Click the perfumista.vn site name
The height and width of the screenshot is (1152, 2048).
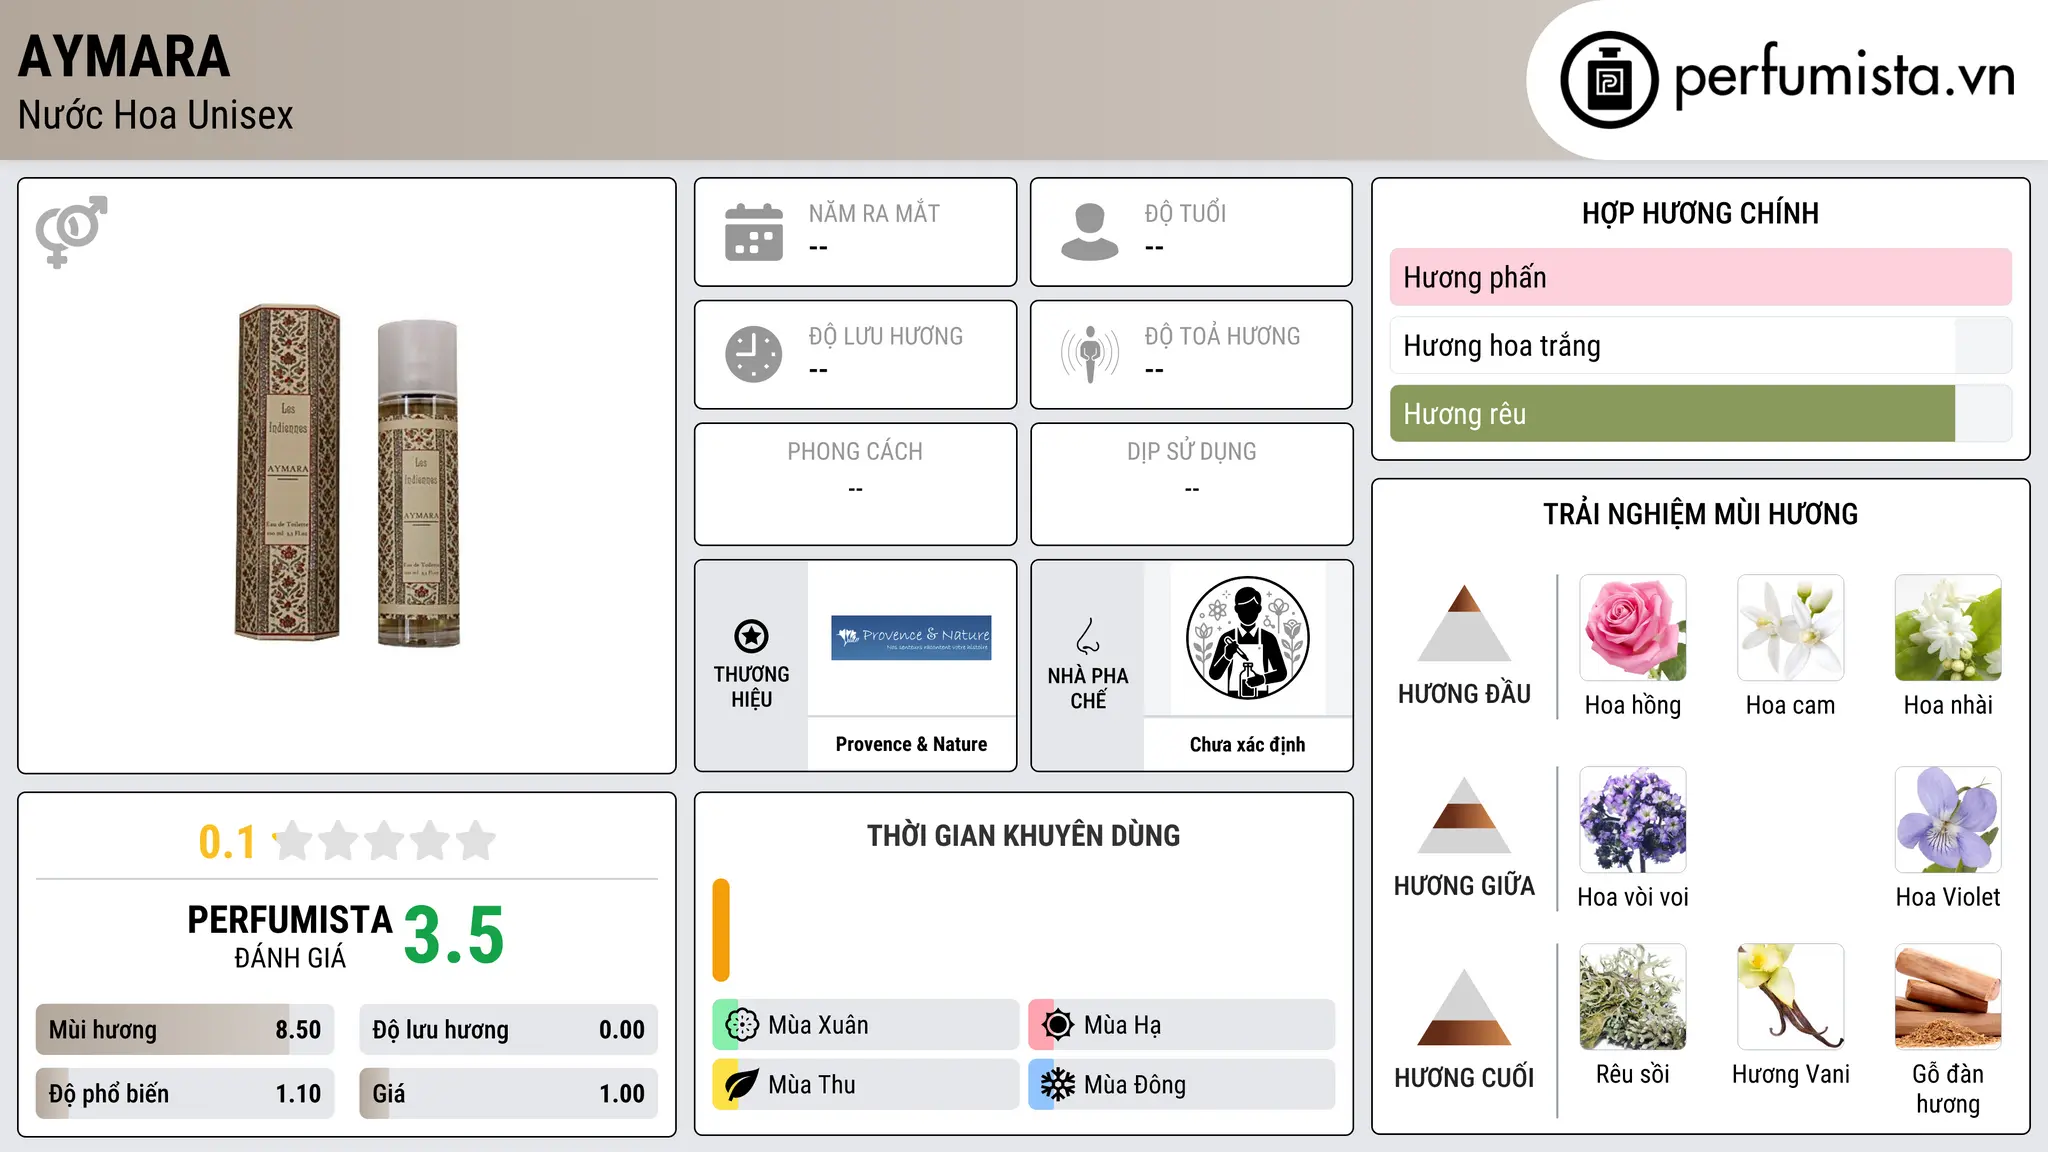tap(1844, 75)
